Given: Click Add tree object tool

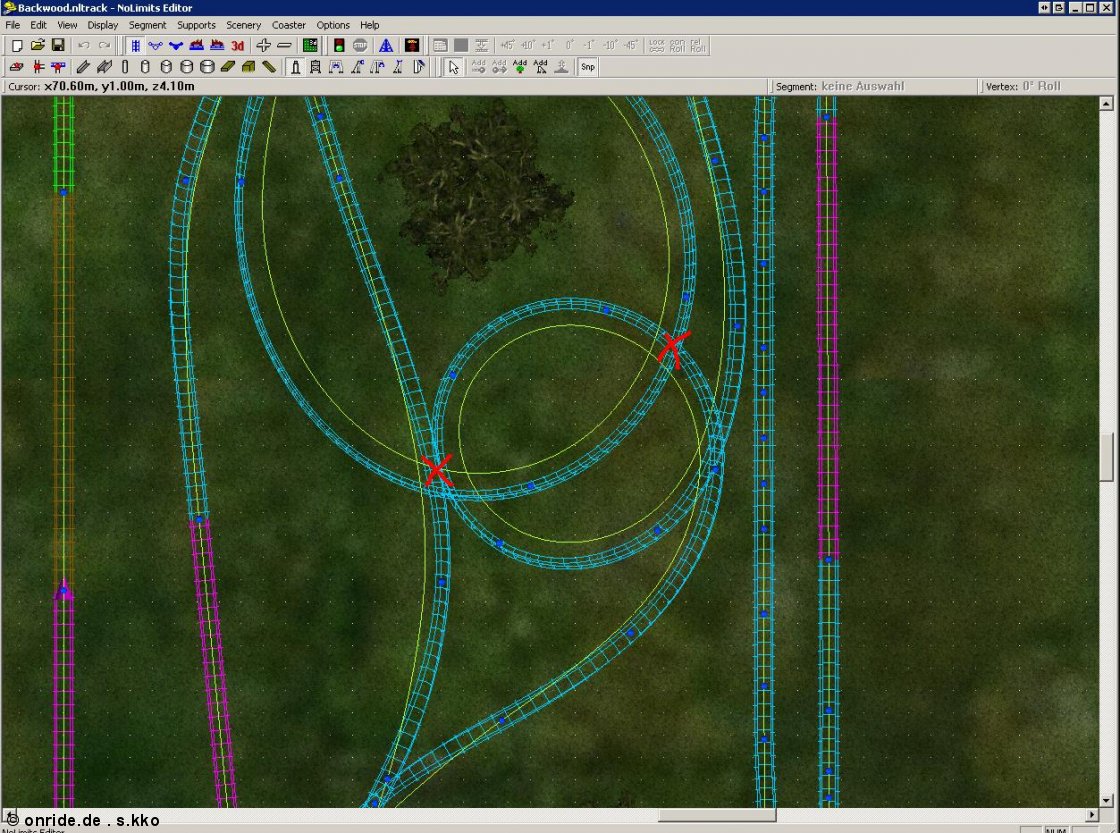Looking at the screenshot, I should tap(520, 67).
